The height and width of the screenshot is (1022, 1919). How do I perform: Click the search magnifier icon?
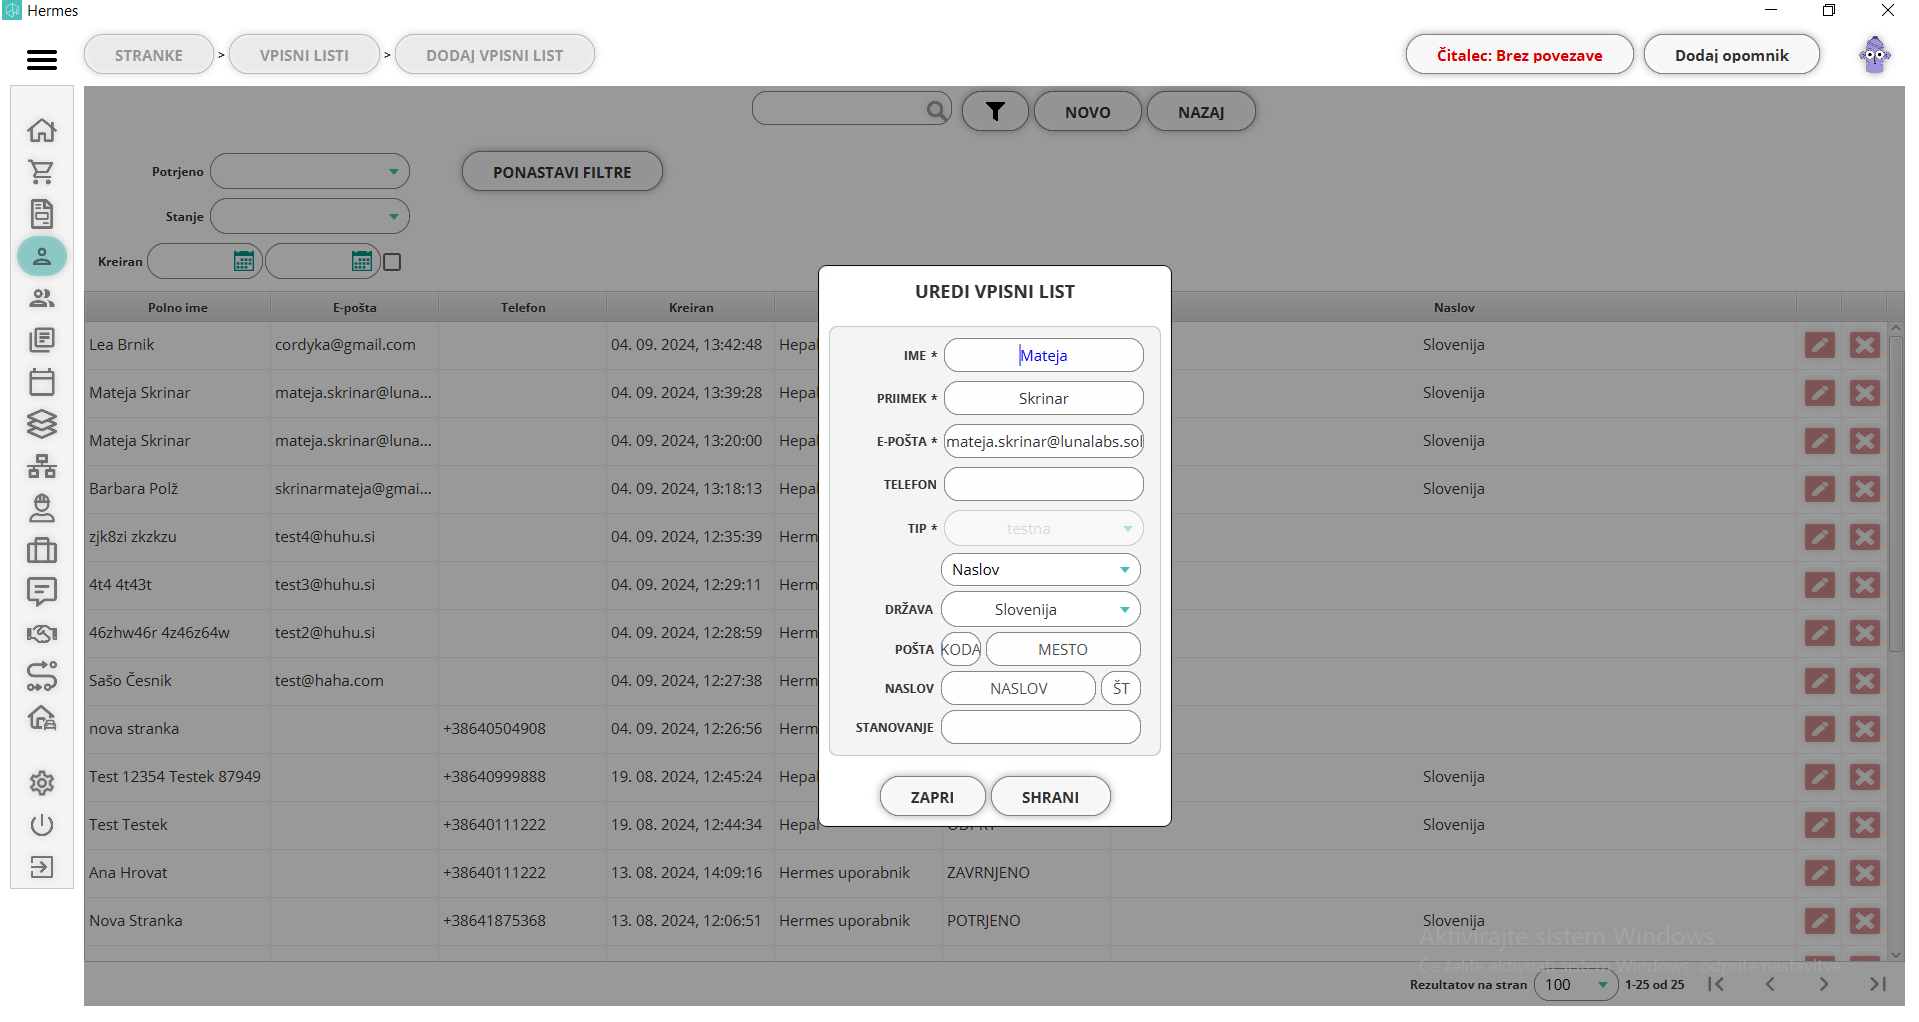pos(936,111)
